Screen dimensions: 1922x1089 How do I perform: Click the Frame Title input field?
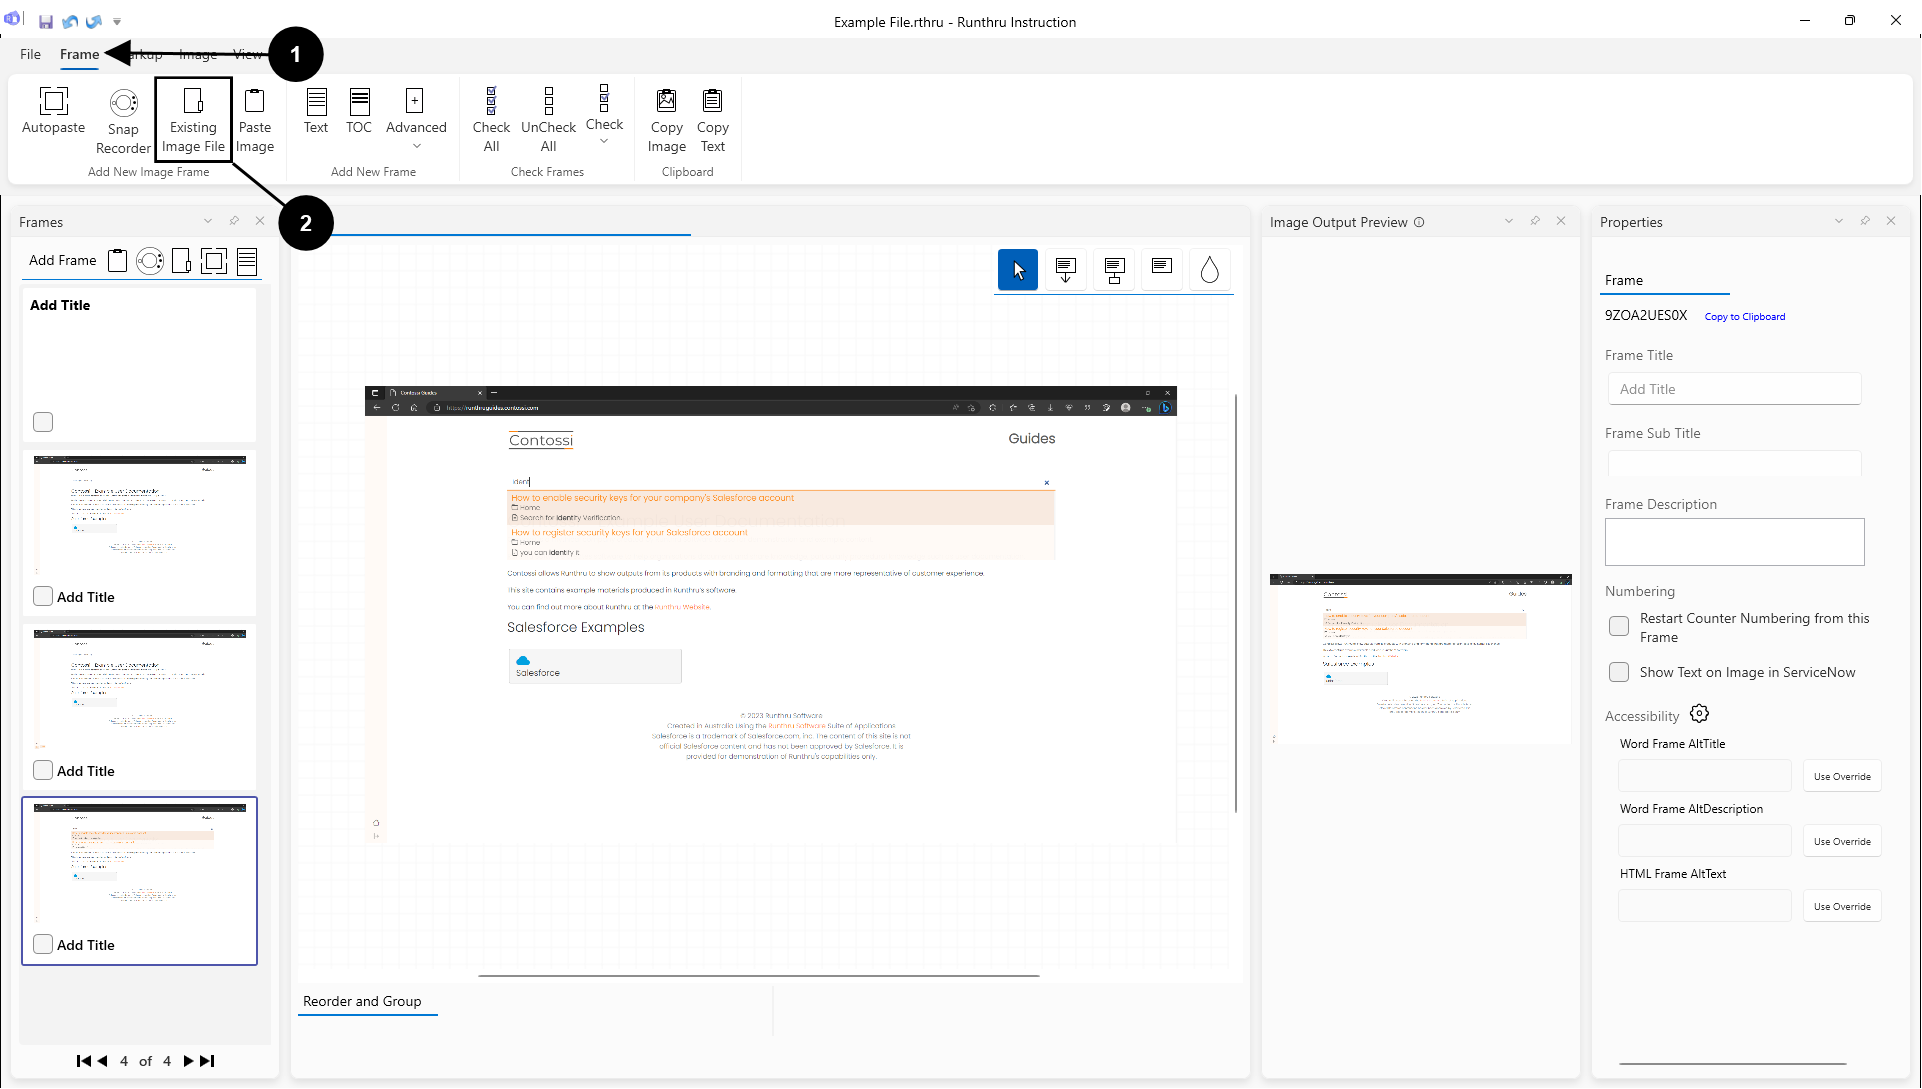[x=1733, y=389]
